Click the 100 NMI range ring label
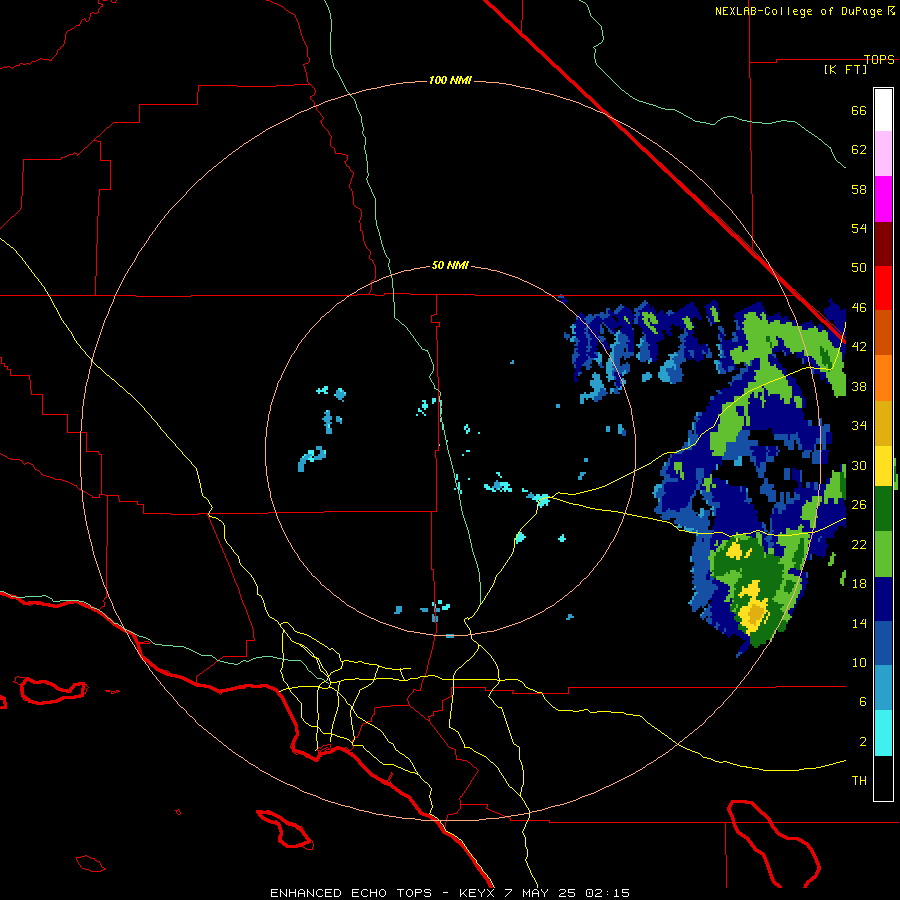The height and width of the screenshot is (900, 900). point(450,80)
